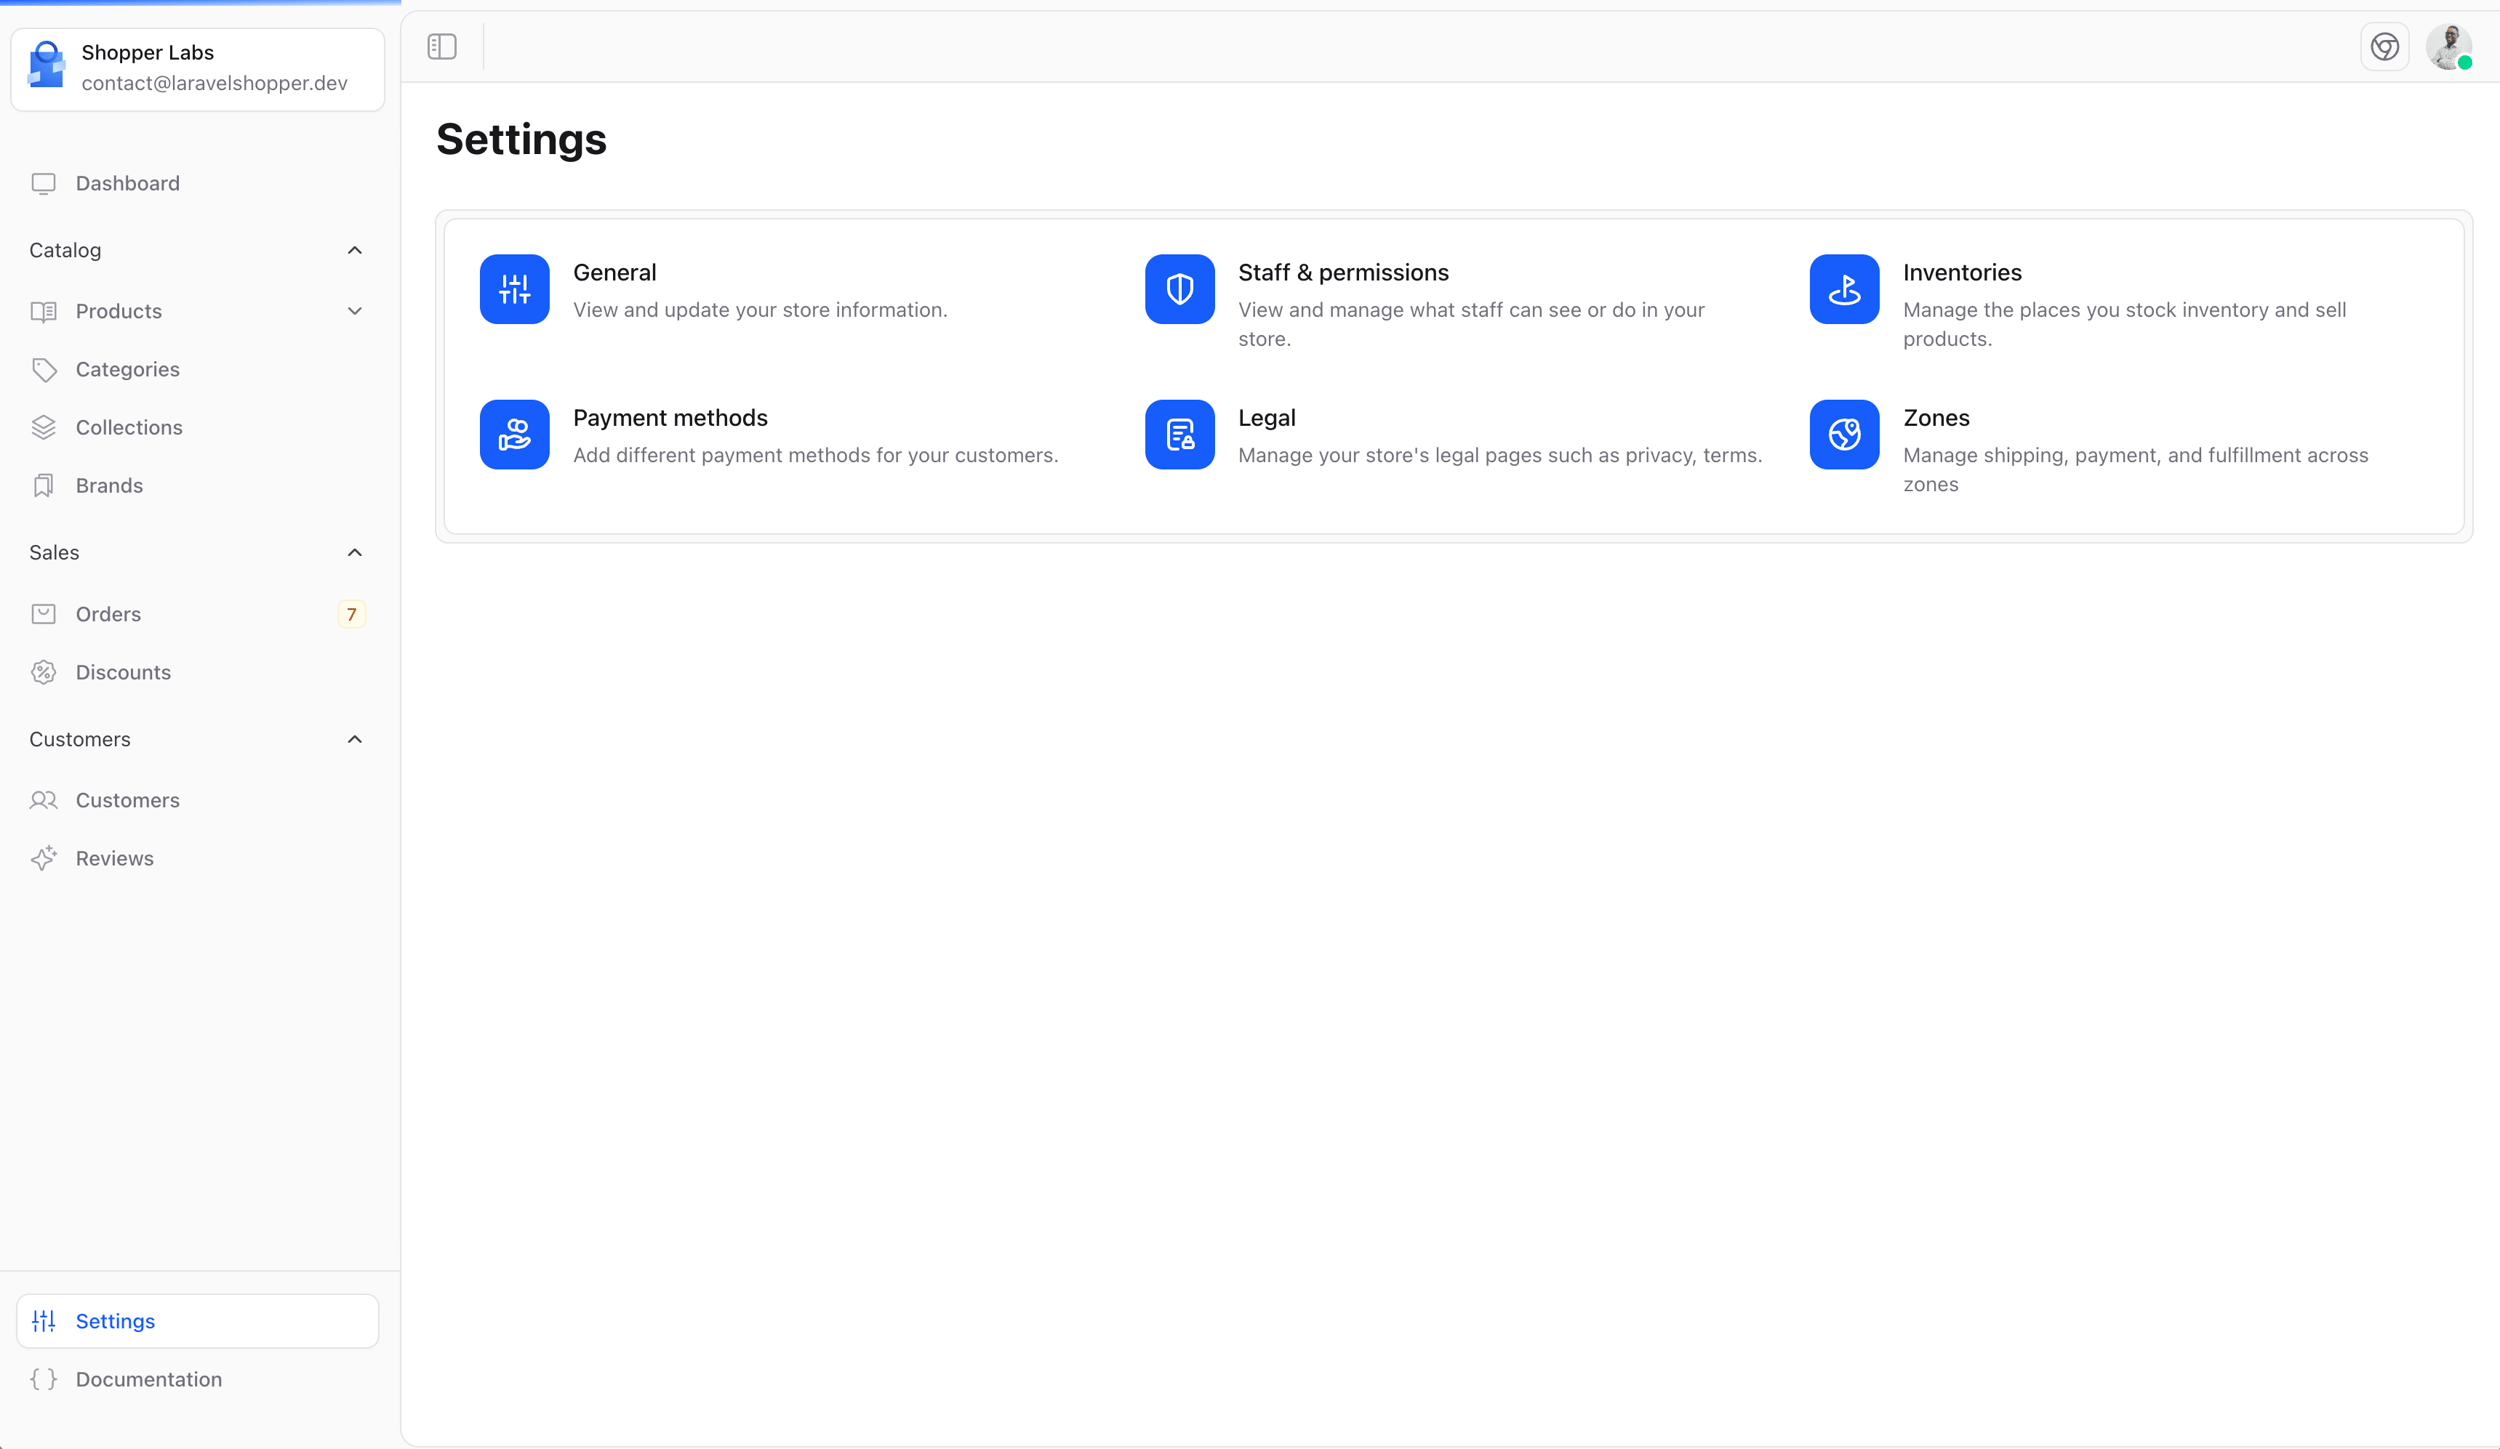The width and height of the screenshot is (2500, 1449).
Task: Click the Customers people icon
Action: (43, 800)
